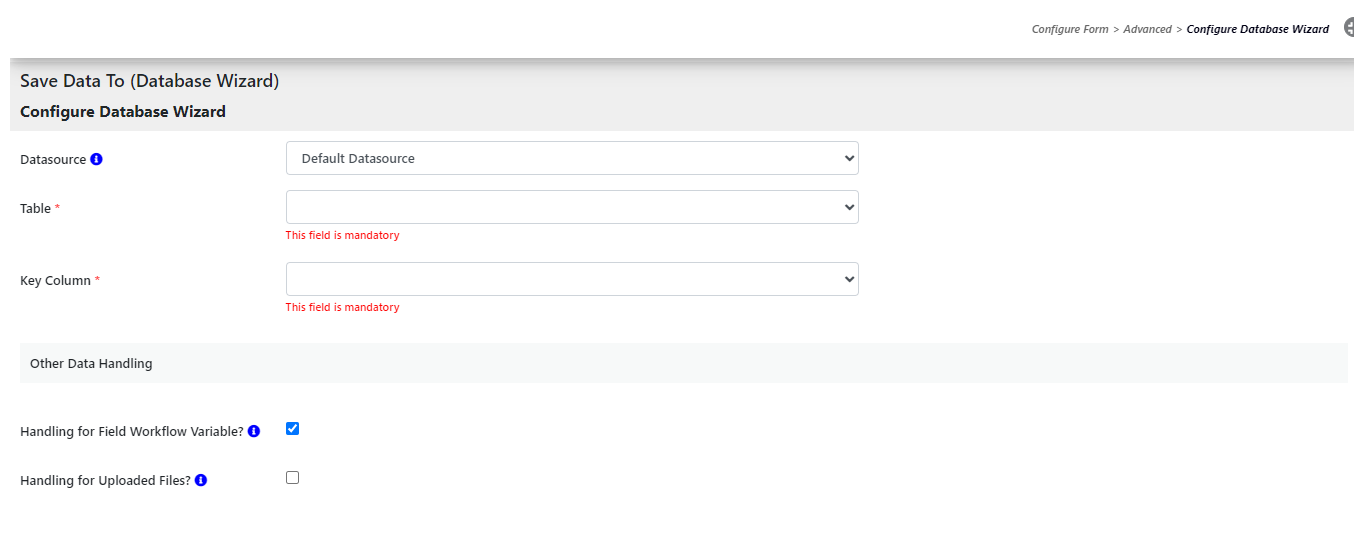Click the Datasource label text
1354x538 pixels.
coord(53,159)
